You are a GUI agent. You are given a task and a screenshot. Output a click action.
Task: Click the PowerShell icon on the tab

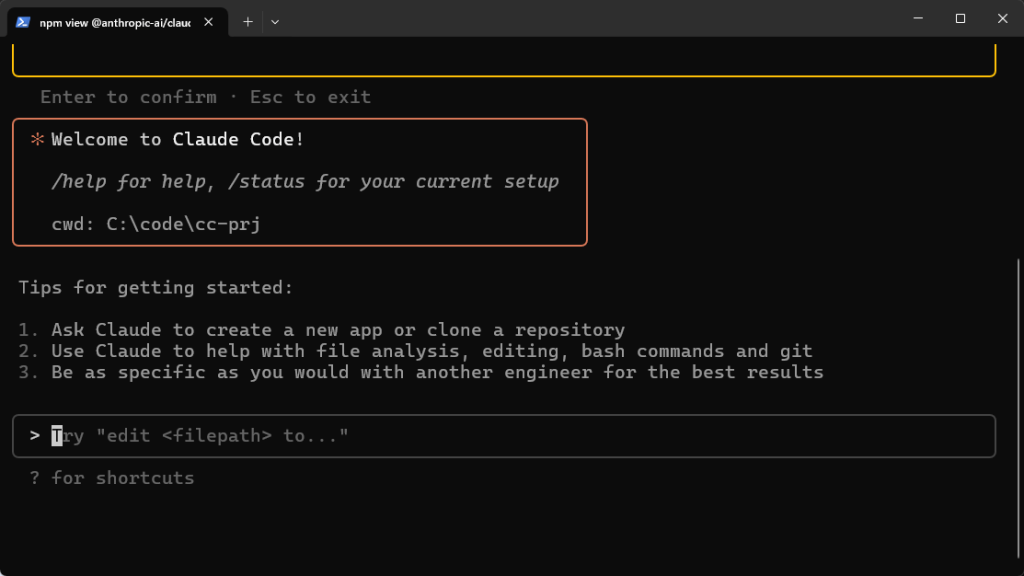[23, 22]
